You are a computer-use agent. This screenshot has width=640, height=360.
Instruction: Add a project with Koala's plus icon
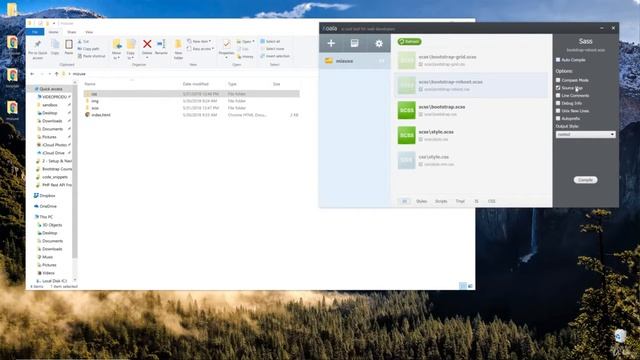pos(331,43)
